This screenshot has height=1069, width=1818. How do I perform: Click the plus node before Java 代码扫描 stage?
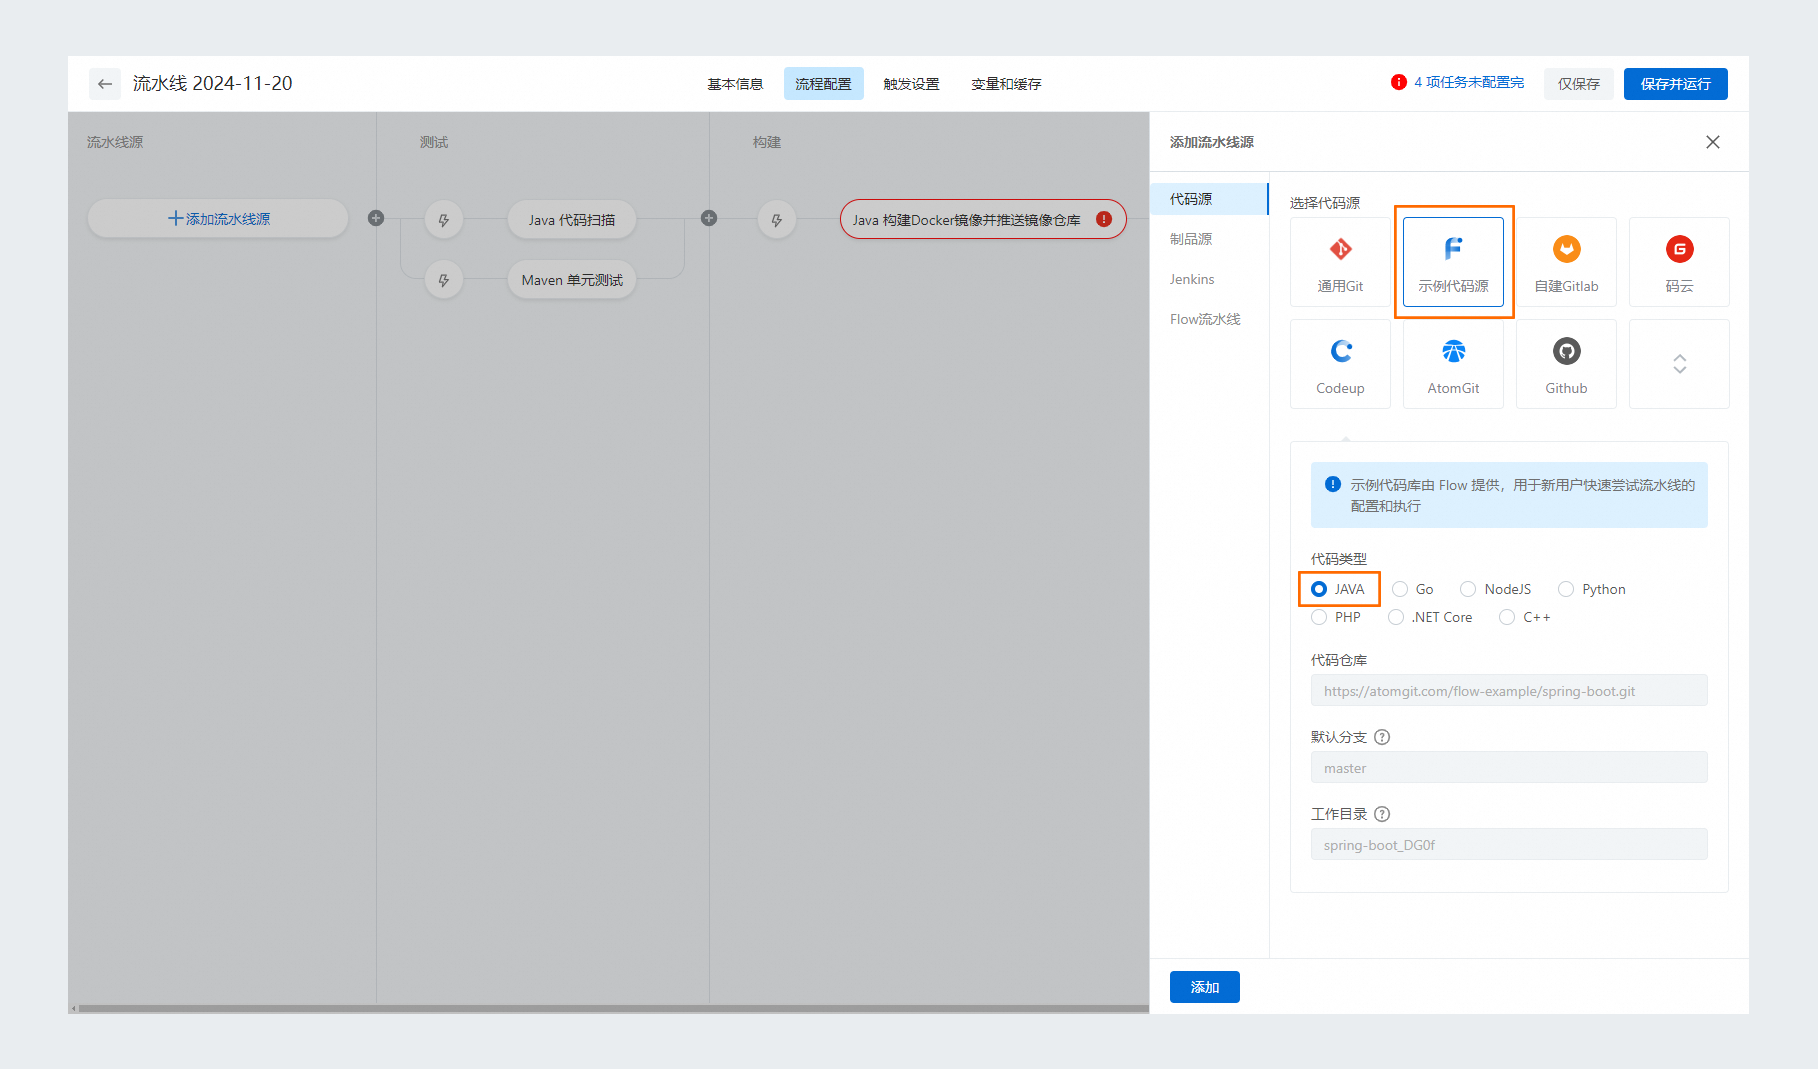376,218
